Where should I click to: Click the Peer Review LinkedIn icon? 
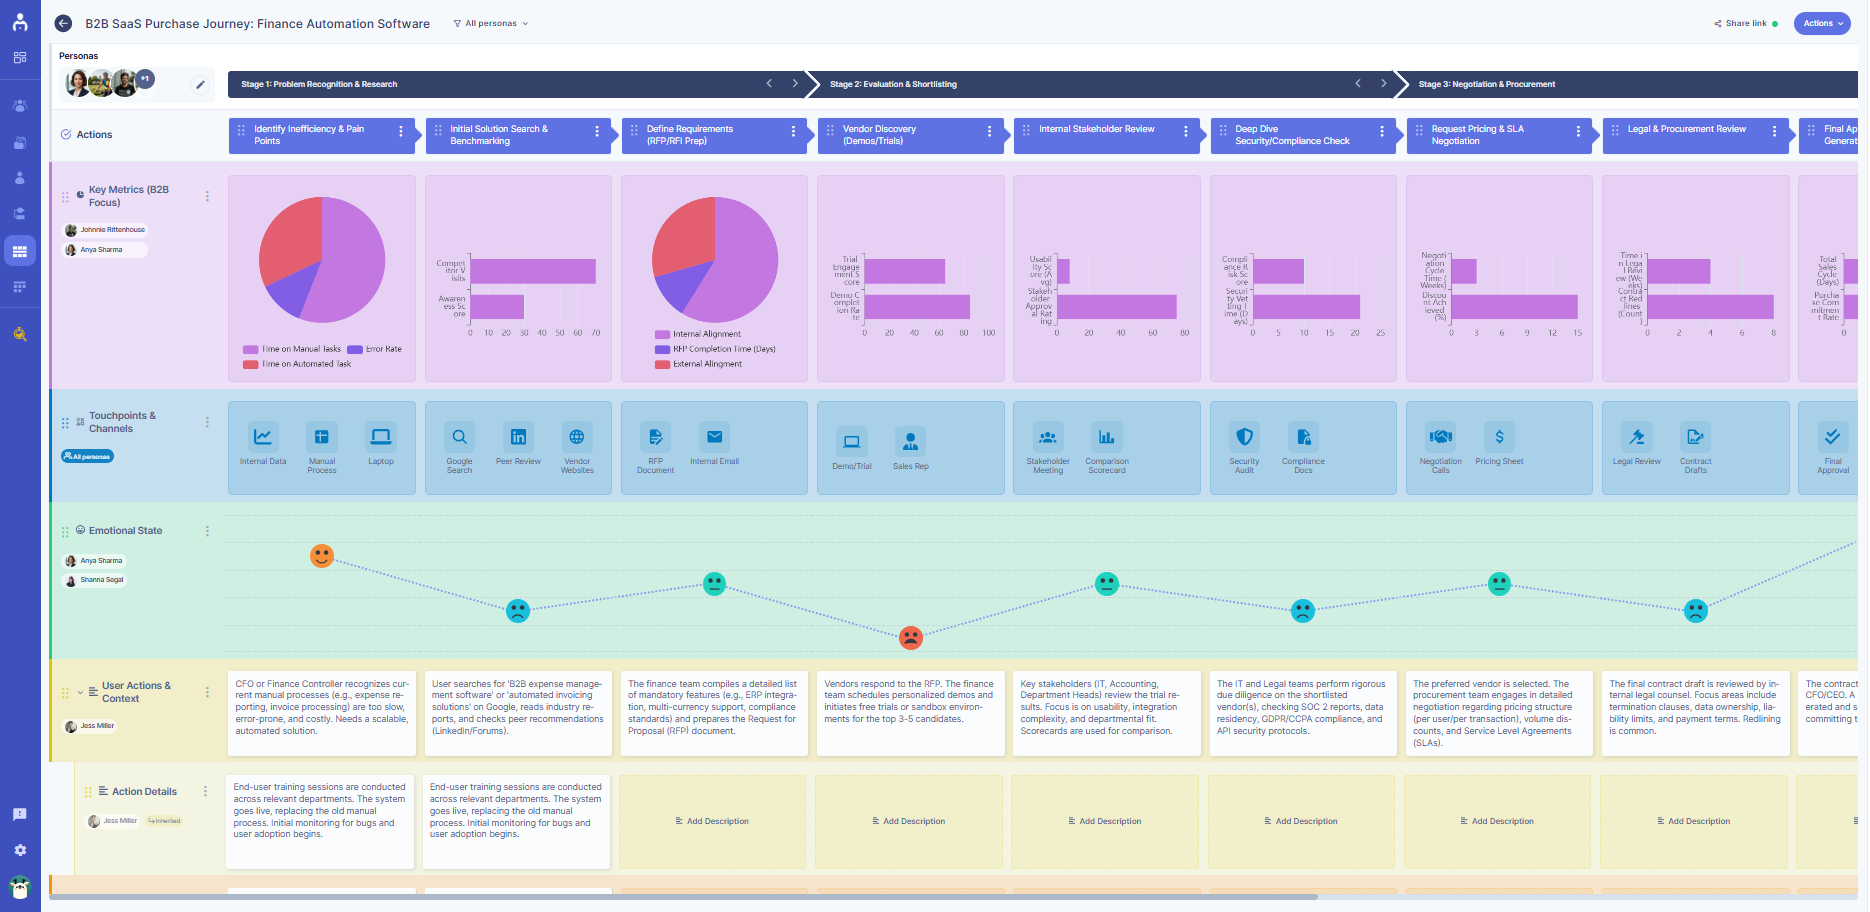pos(518,437)
